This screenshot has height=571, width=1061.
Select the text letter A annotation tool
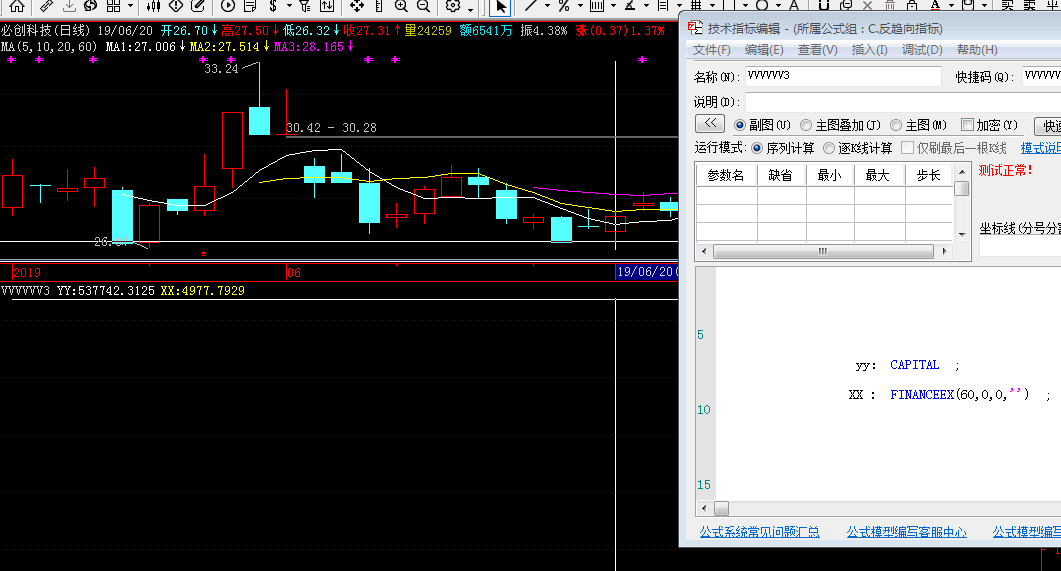click(x=794, y=5)
